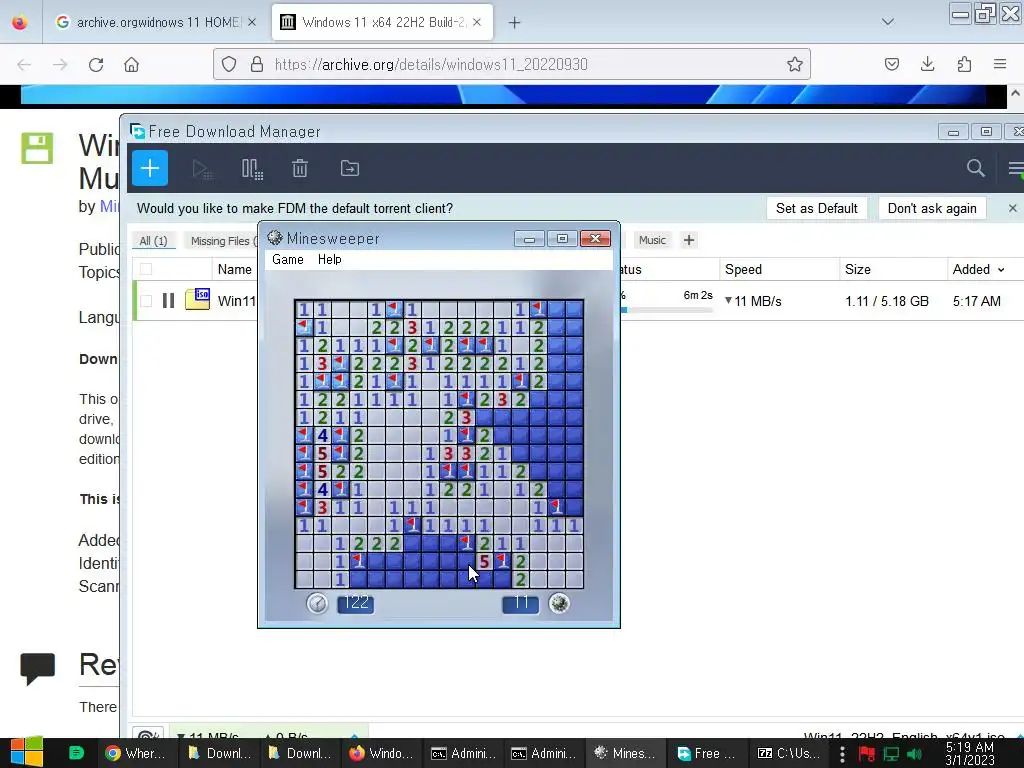Click the red 5 tile in Minesweeper's bottom rows
Viewport: 1024px width, 768px height.
484,561
